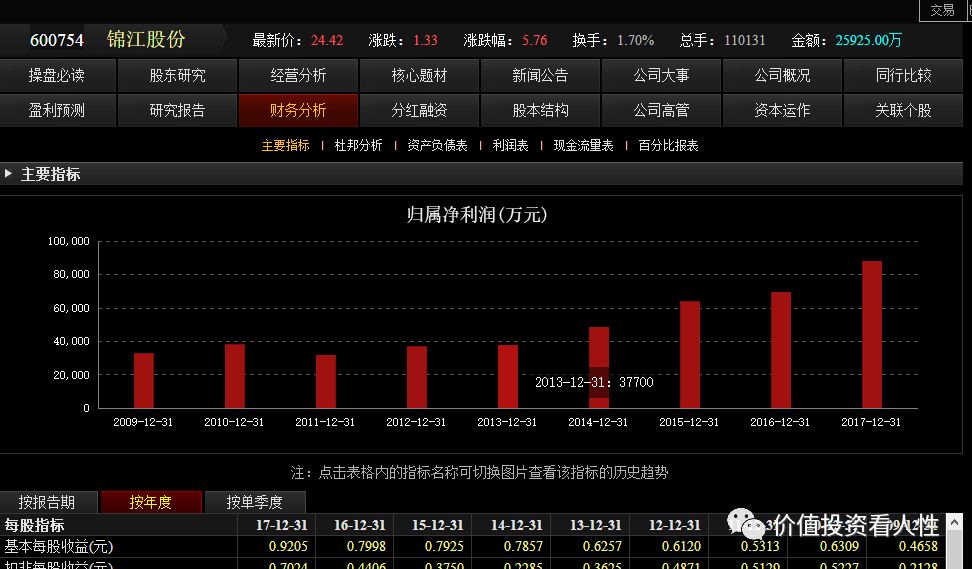
Task: Open the 研究报告 tab
Action: [177, 110]
